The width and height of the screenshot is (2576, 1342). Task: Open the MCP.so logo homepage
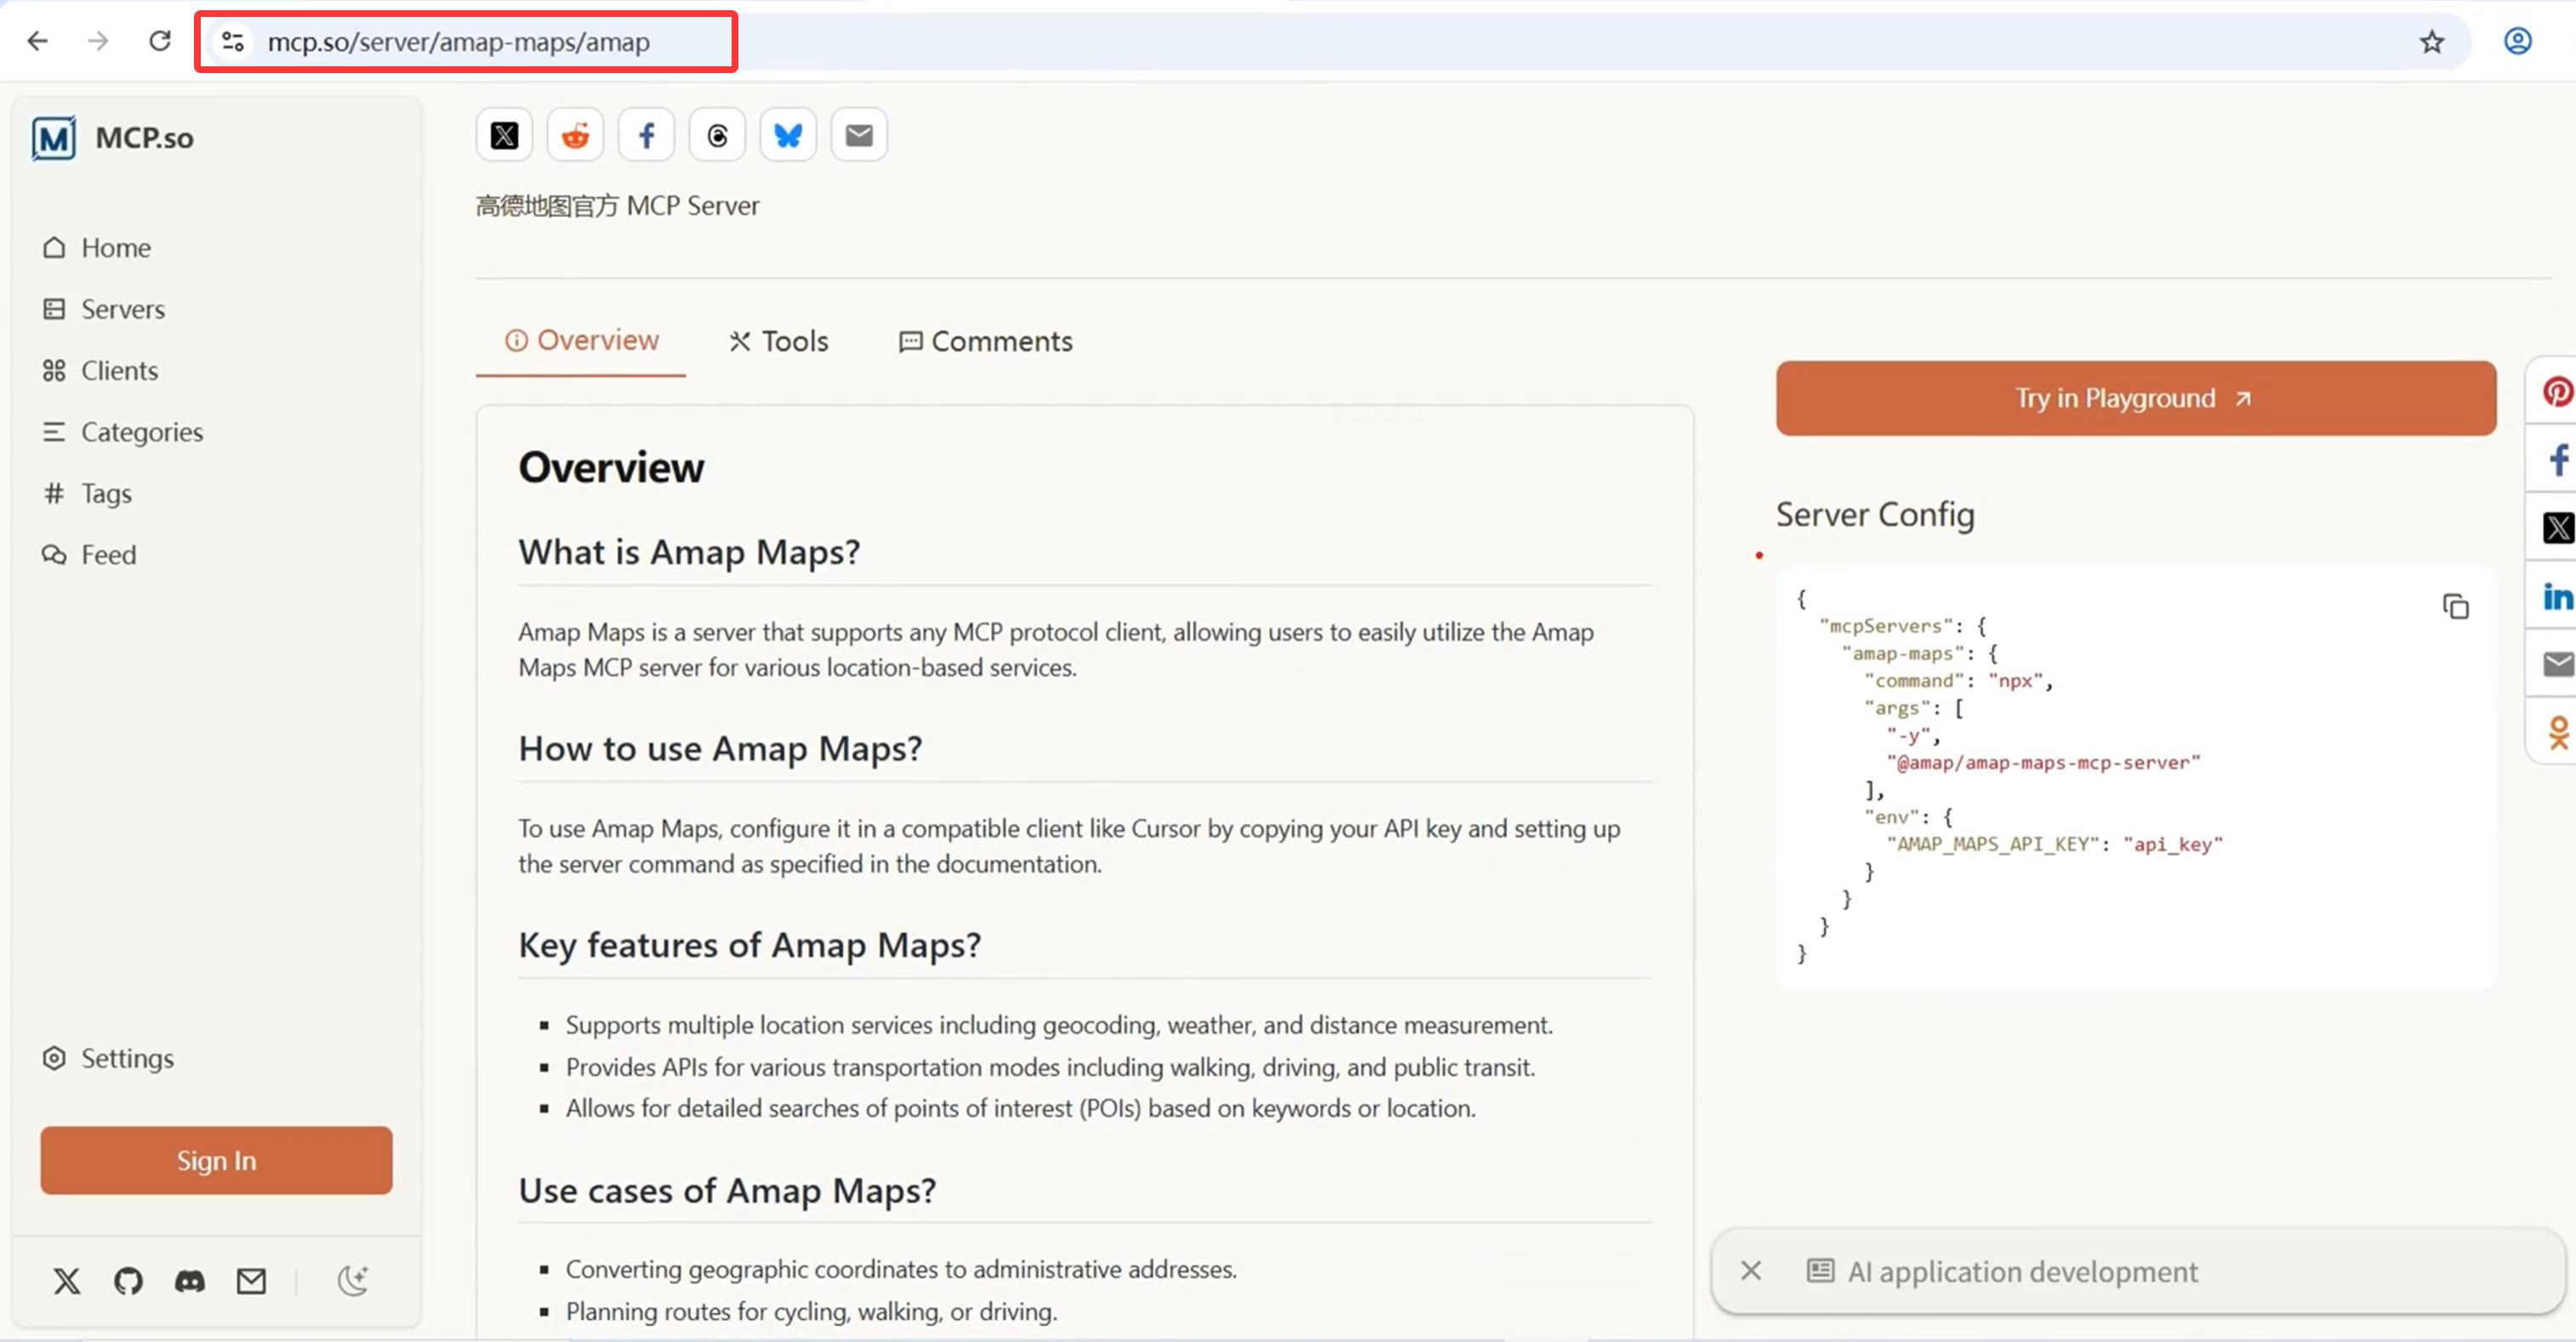point(113,138)
